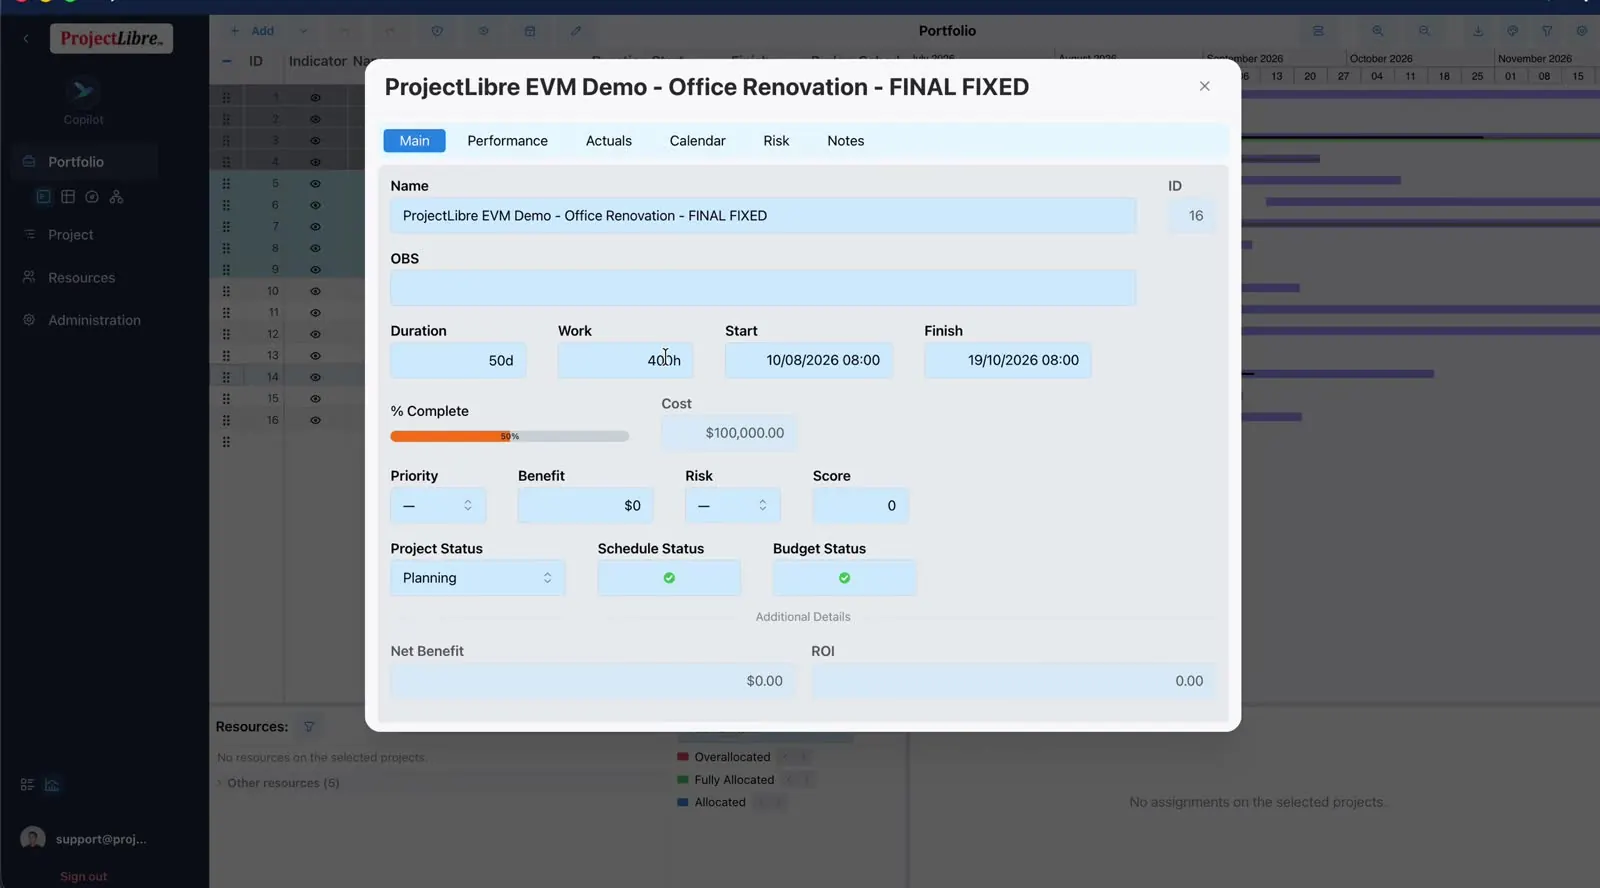Click the filter funnel in Portfolio toolbar
The image size is (1600, 888).
tap(1547, 31)
